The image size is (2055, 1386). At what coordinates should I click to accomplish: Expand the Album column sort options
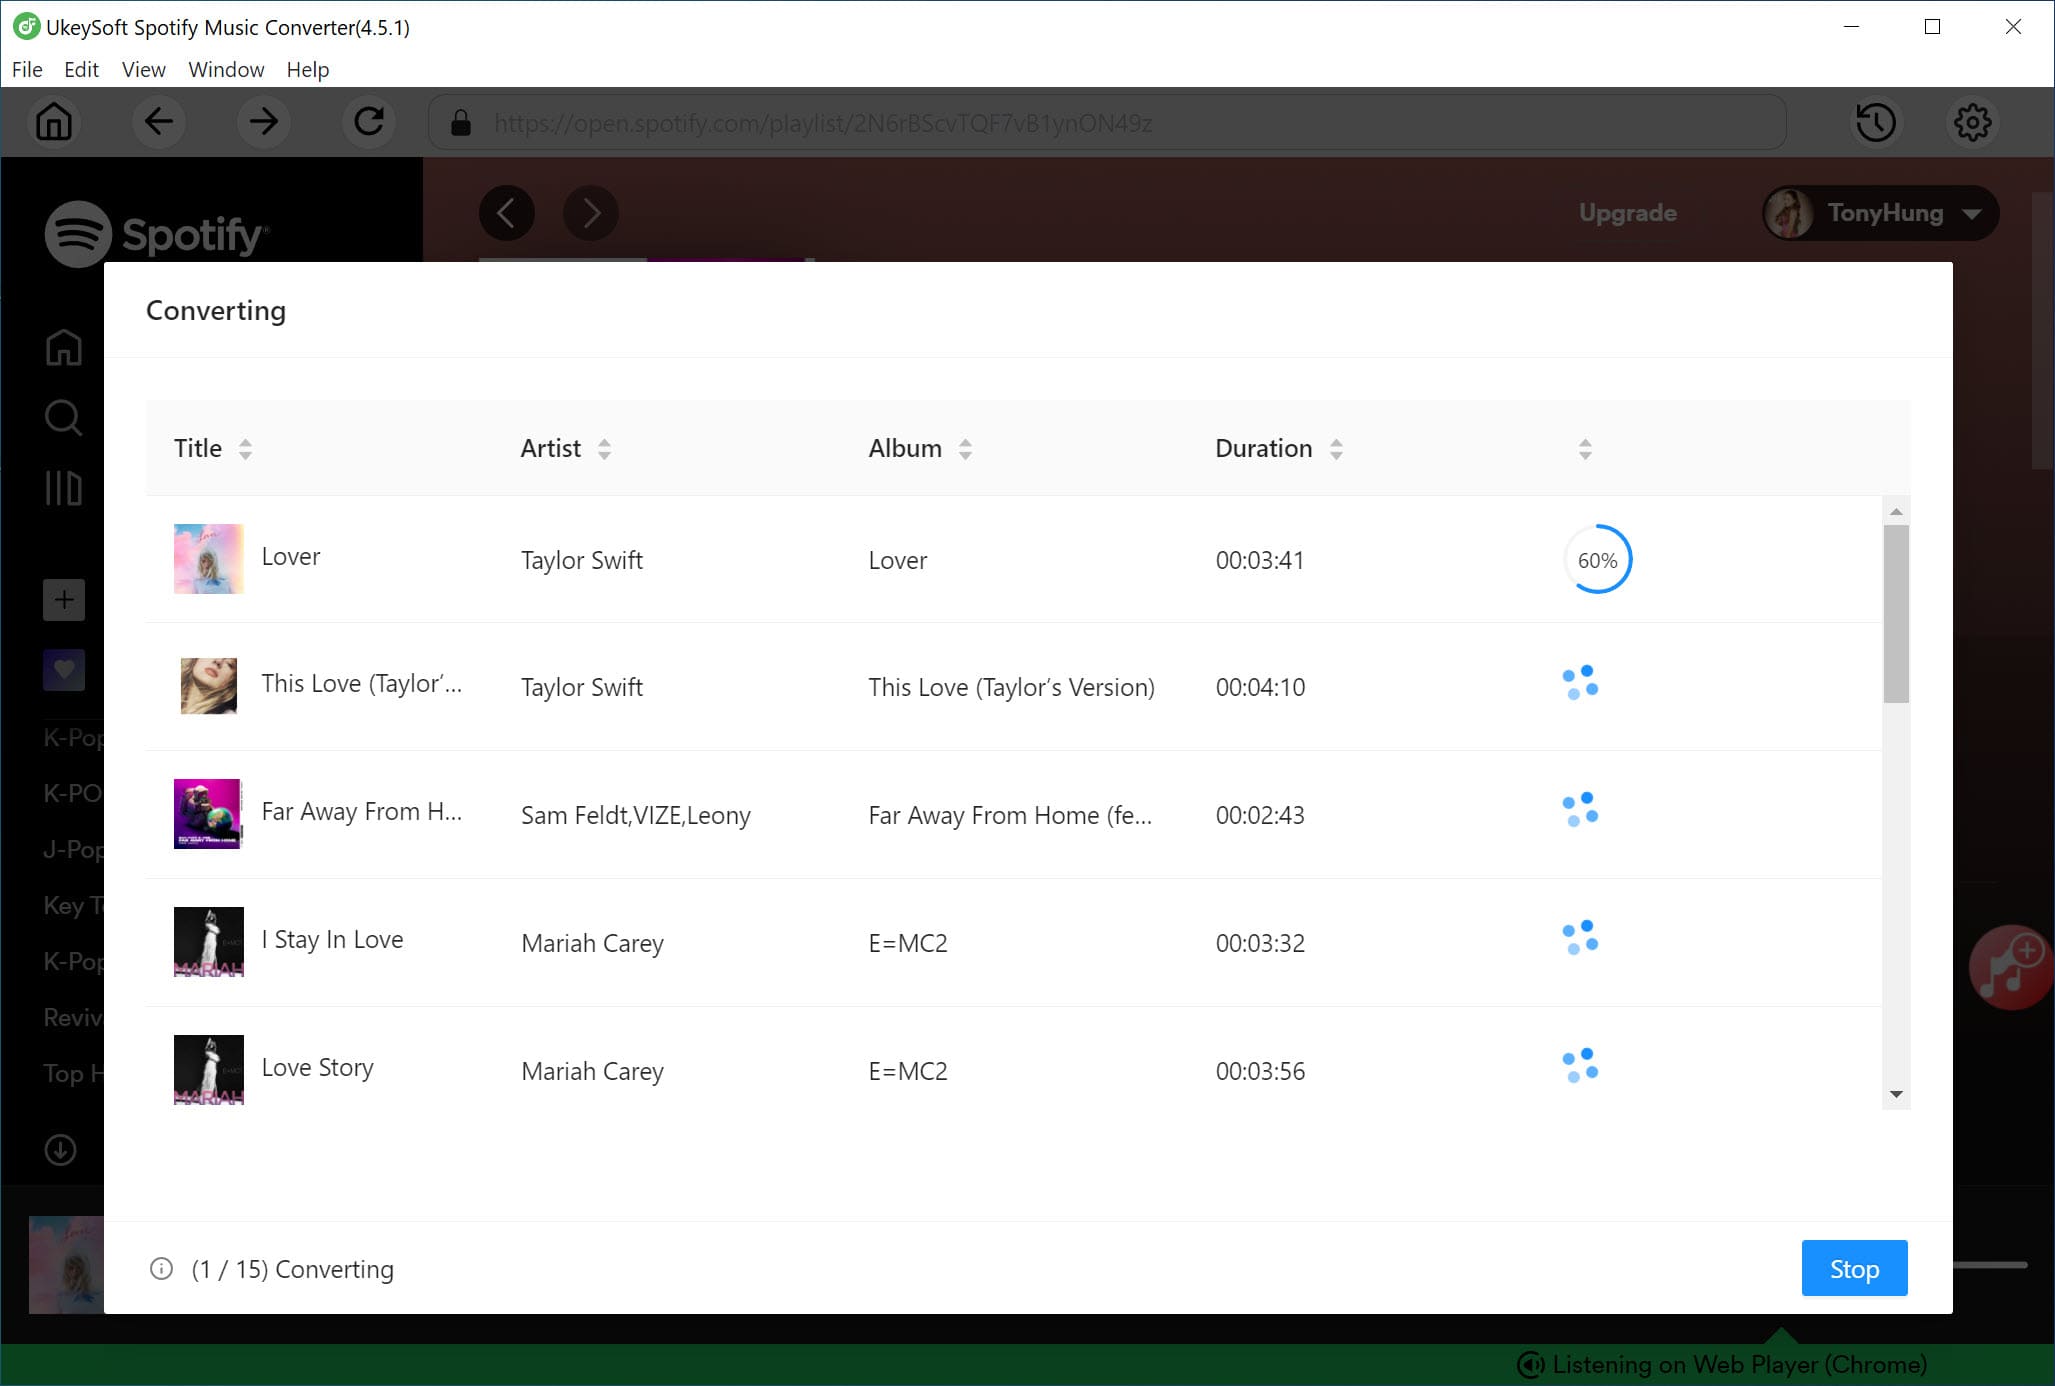tap(965, 449)
